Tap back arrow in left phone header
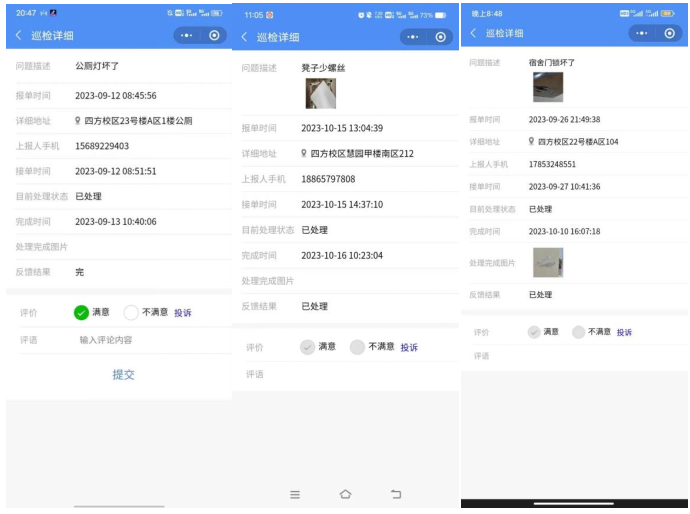This screenshot has height=514, width=690. [x=18, y=35]
